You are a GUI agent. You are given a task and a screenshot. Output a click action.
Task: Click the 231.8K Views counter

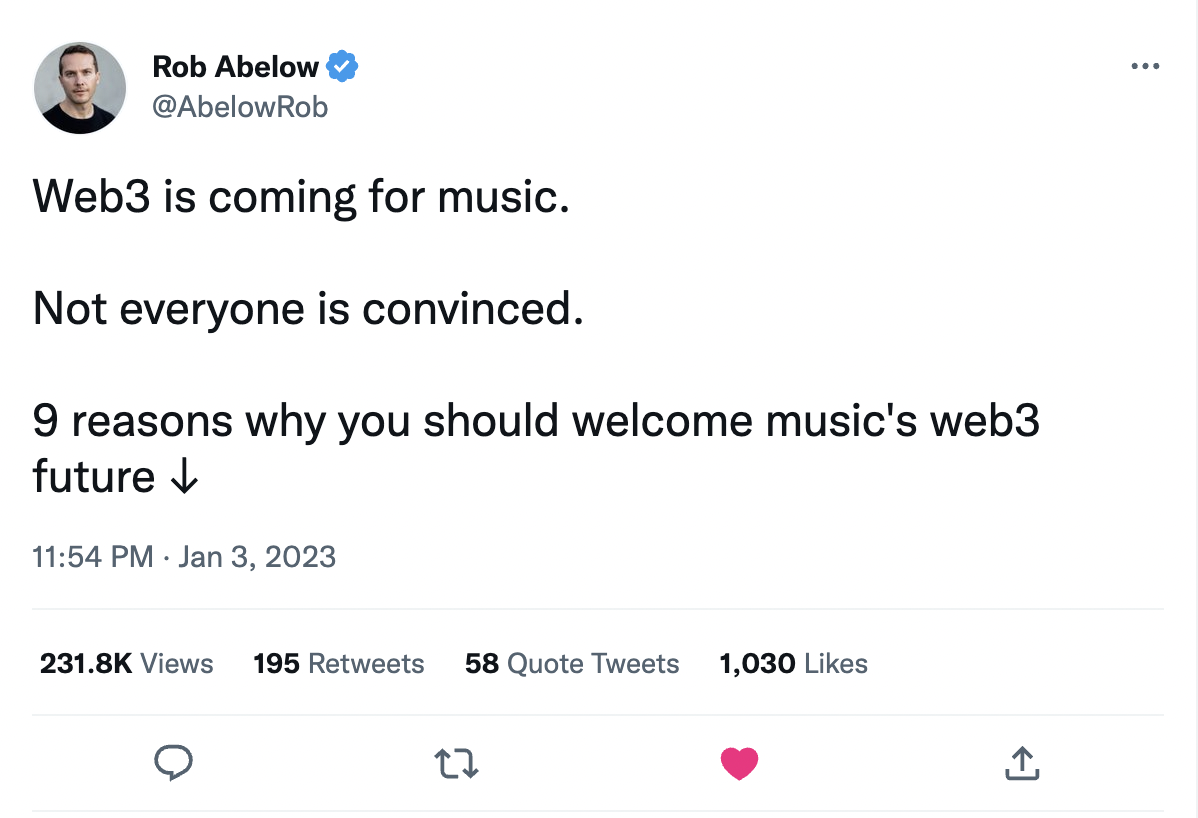point(126,663)
